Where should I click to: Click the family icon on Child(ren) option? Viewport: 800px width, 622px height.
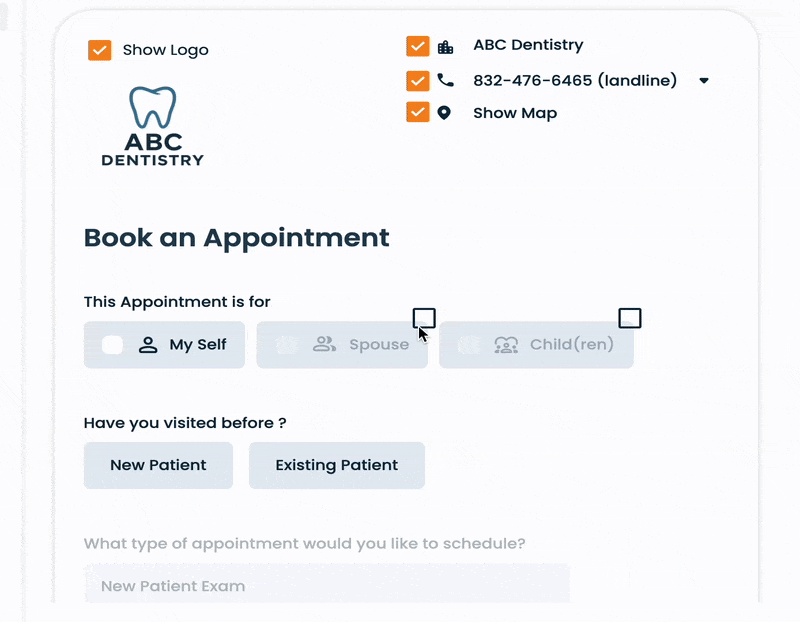(506, 345)
